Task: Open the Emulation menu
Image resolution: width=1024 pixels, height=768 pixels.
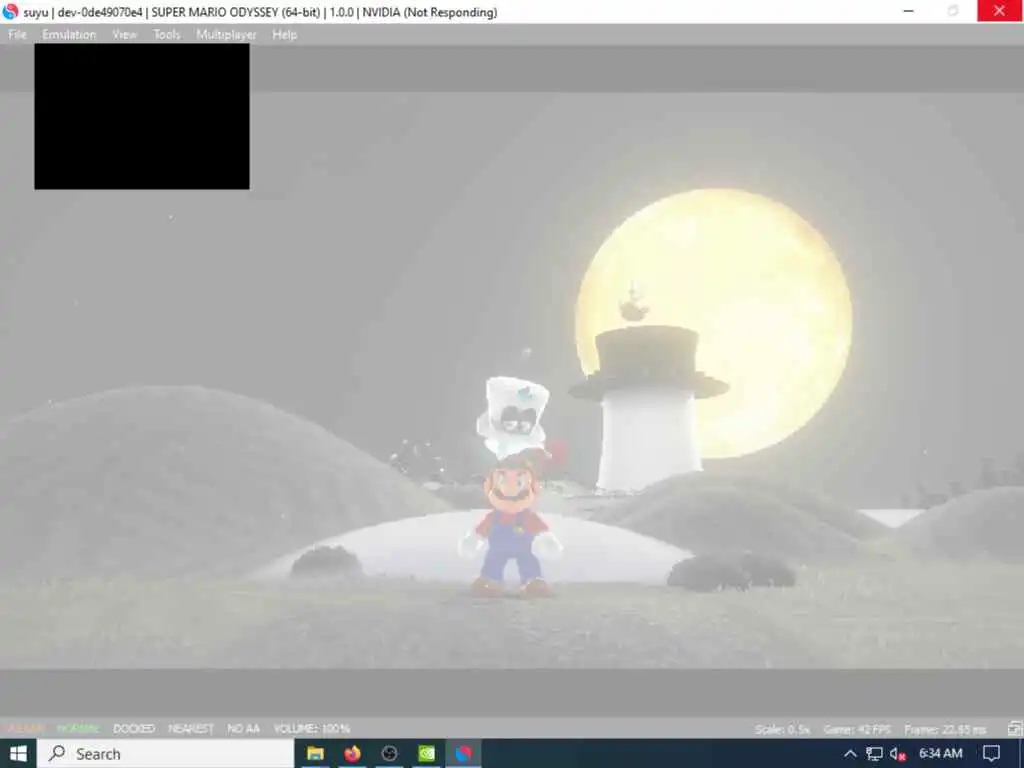Action: point(69,35)
